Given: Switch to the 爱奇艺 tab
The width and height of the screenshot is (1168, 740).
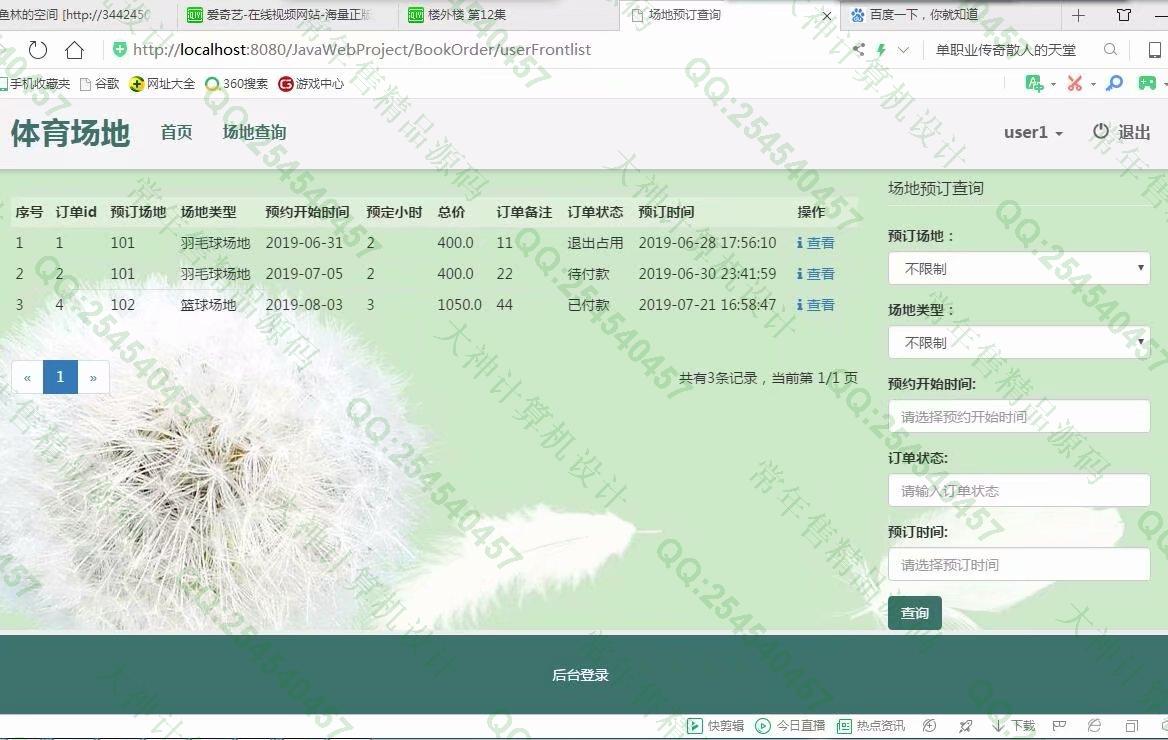Looking at the screenshot, I should tap(287, 15).
